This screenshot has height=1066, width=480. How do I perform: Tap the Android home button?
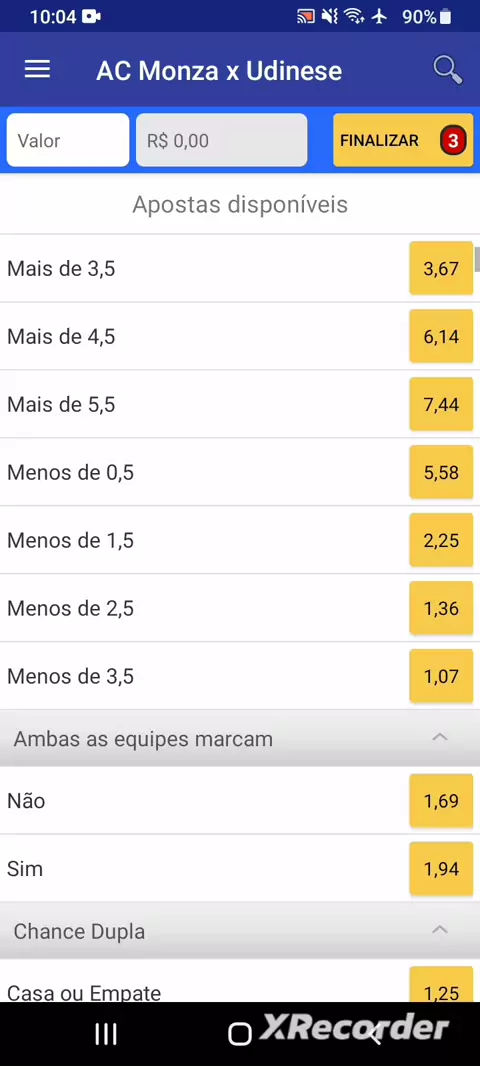(239, 1034)
